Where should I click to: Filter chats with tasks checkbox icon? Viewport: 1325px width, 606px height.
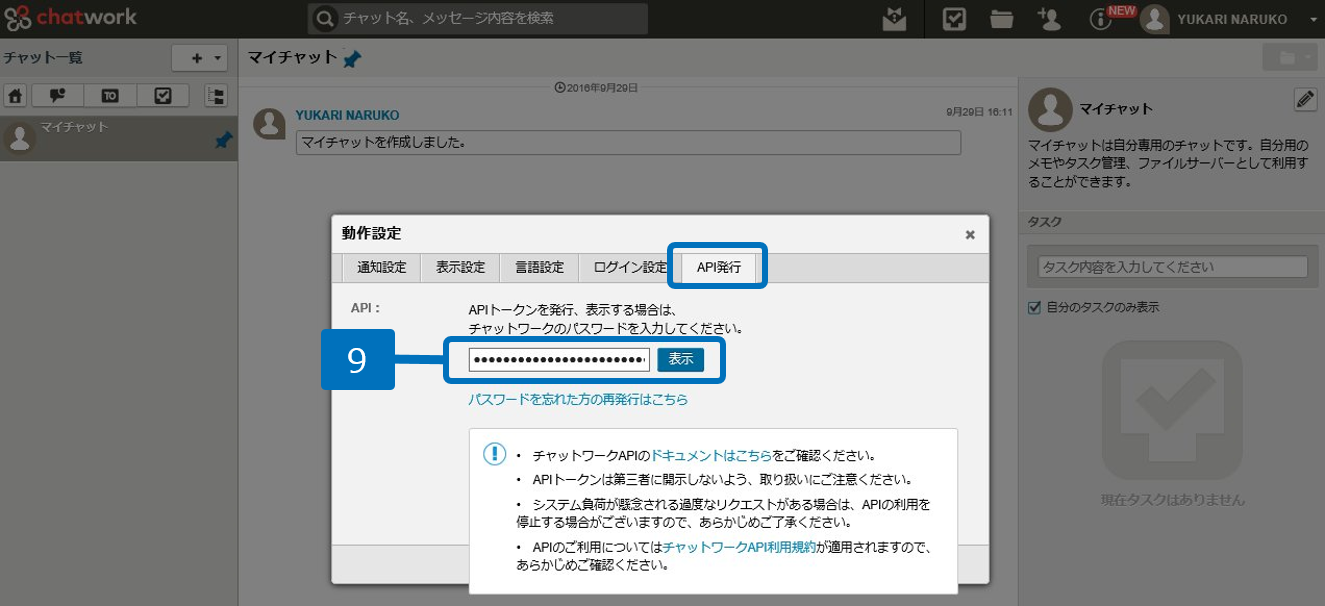[163, 96]
